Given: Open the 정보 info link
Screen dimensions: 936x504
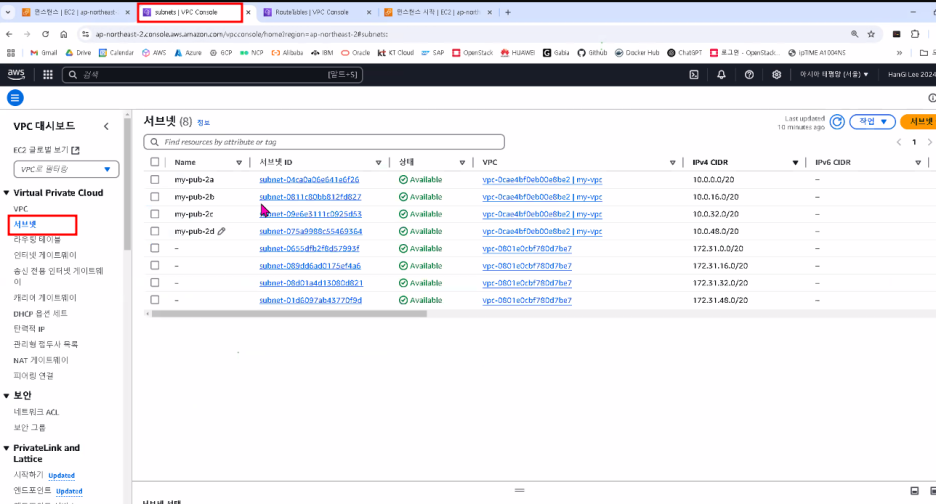Looking at the screenshot, I should pyautogui.click(x=204, y=122).
